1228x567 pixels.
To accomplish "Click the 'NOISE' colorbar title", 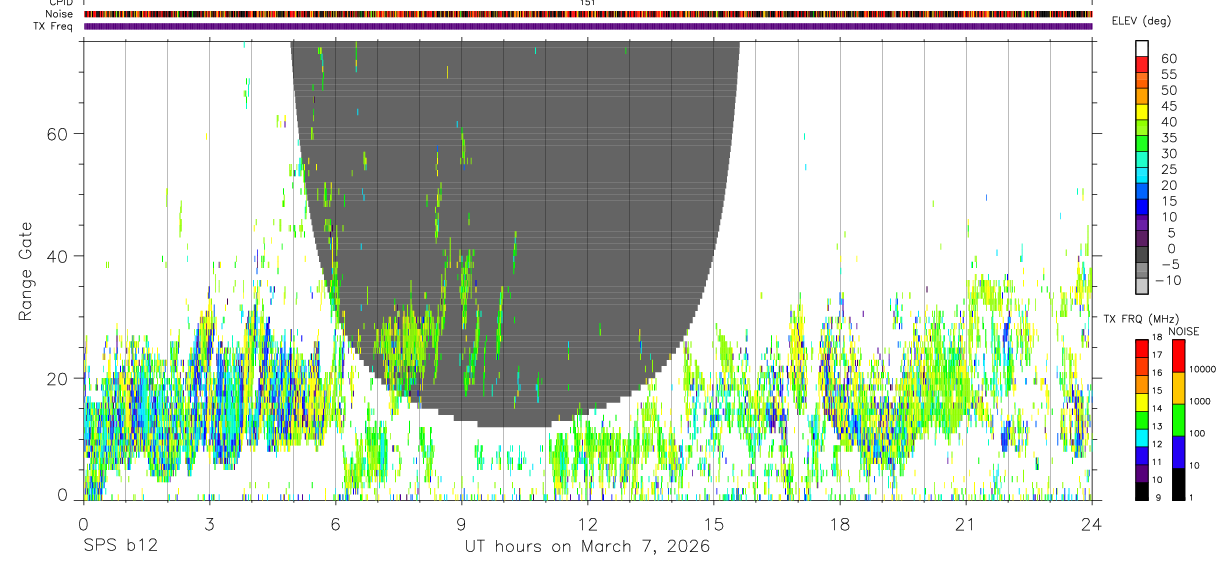I will tap(1184, 331).
